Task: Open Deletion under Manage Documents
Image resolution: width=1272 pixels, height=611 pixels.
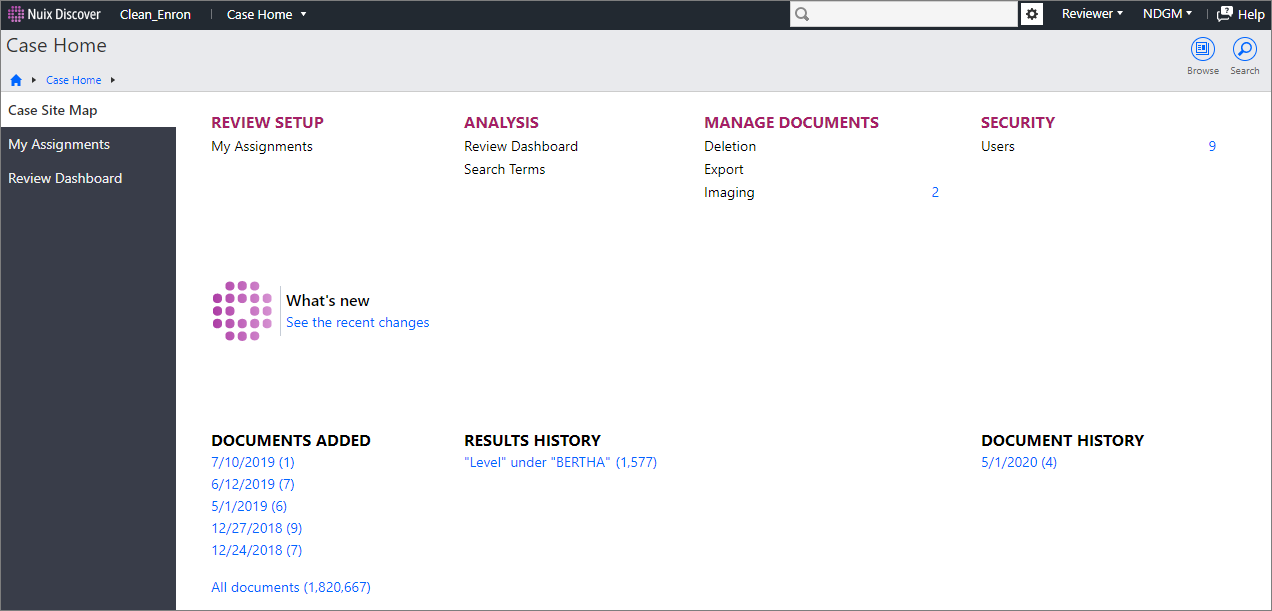Action: click(x=730, y=146)
